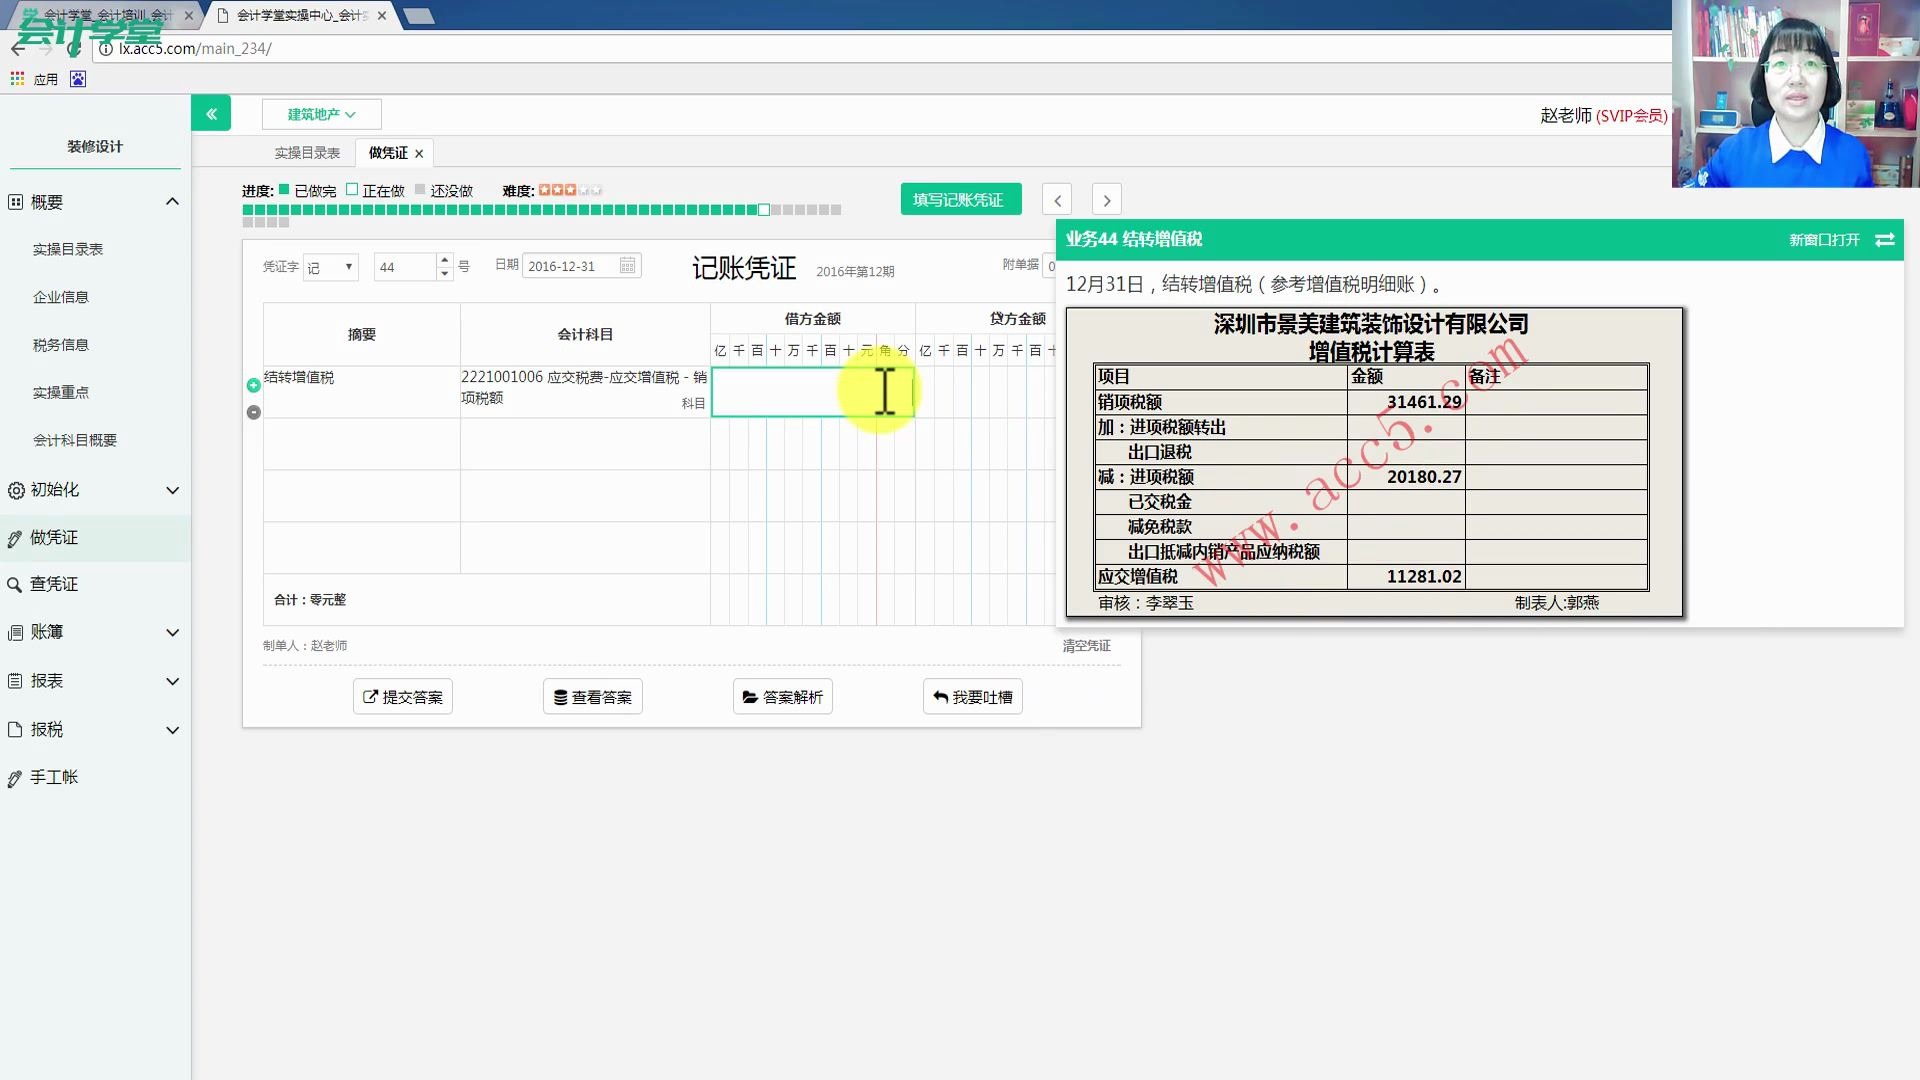Open the calendar icon beside the date field

627,265
